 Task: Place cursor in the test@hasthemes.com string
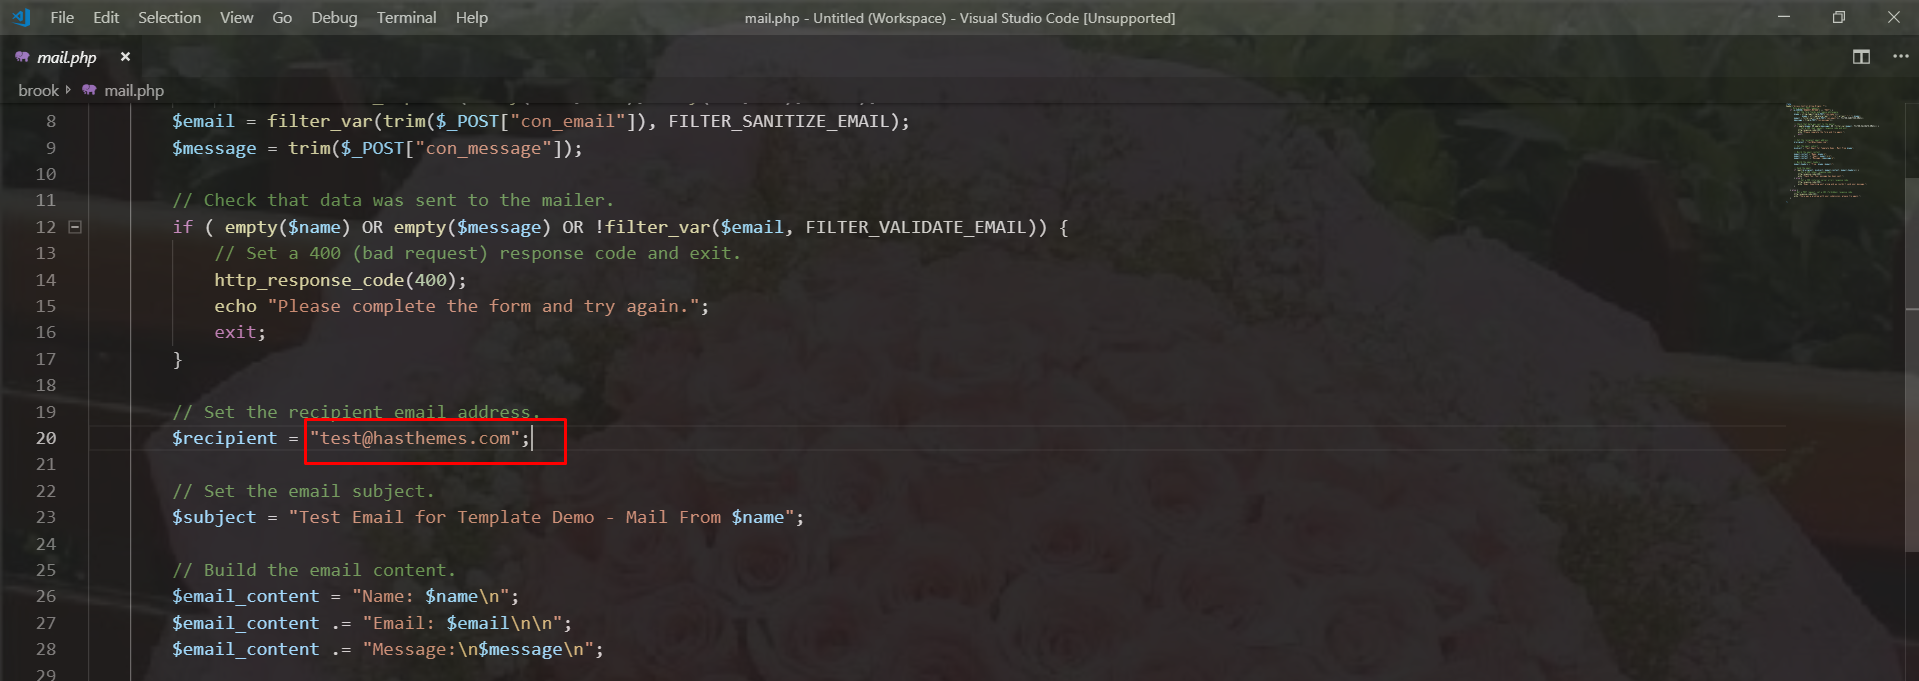click(x=415, y=438)
